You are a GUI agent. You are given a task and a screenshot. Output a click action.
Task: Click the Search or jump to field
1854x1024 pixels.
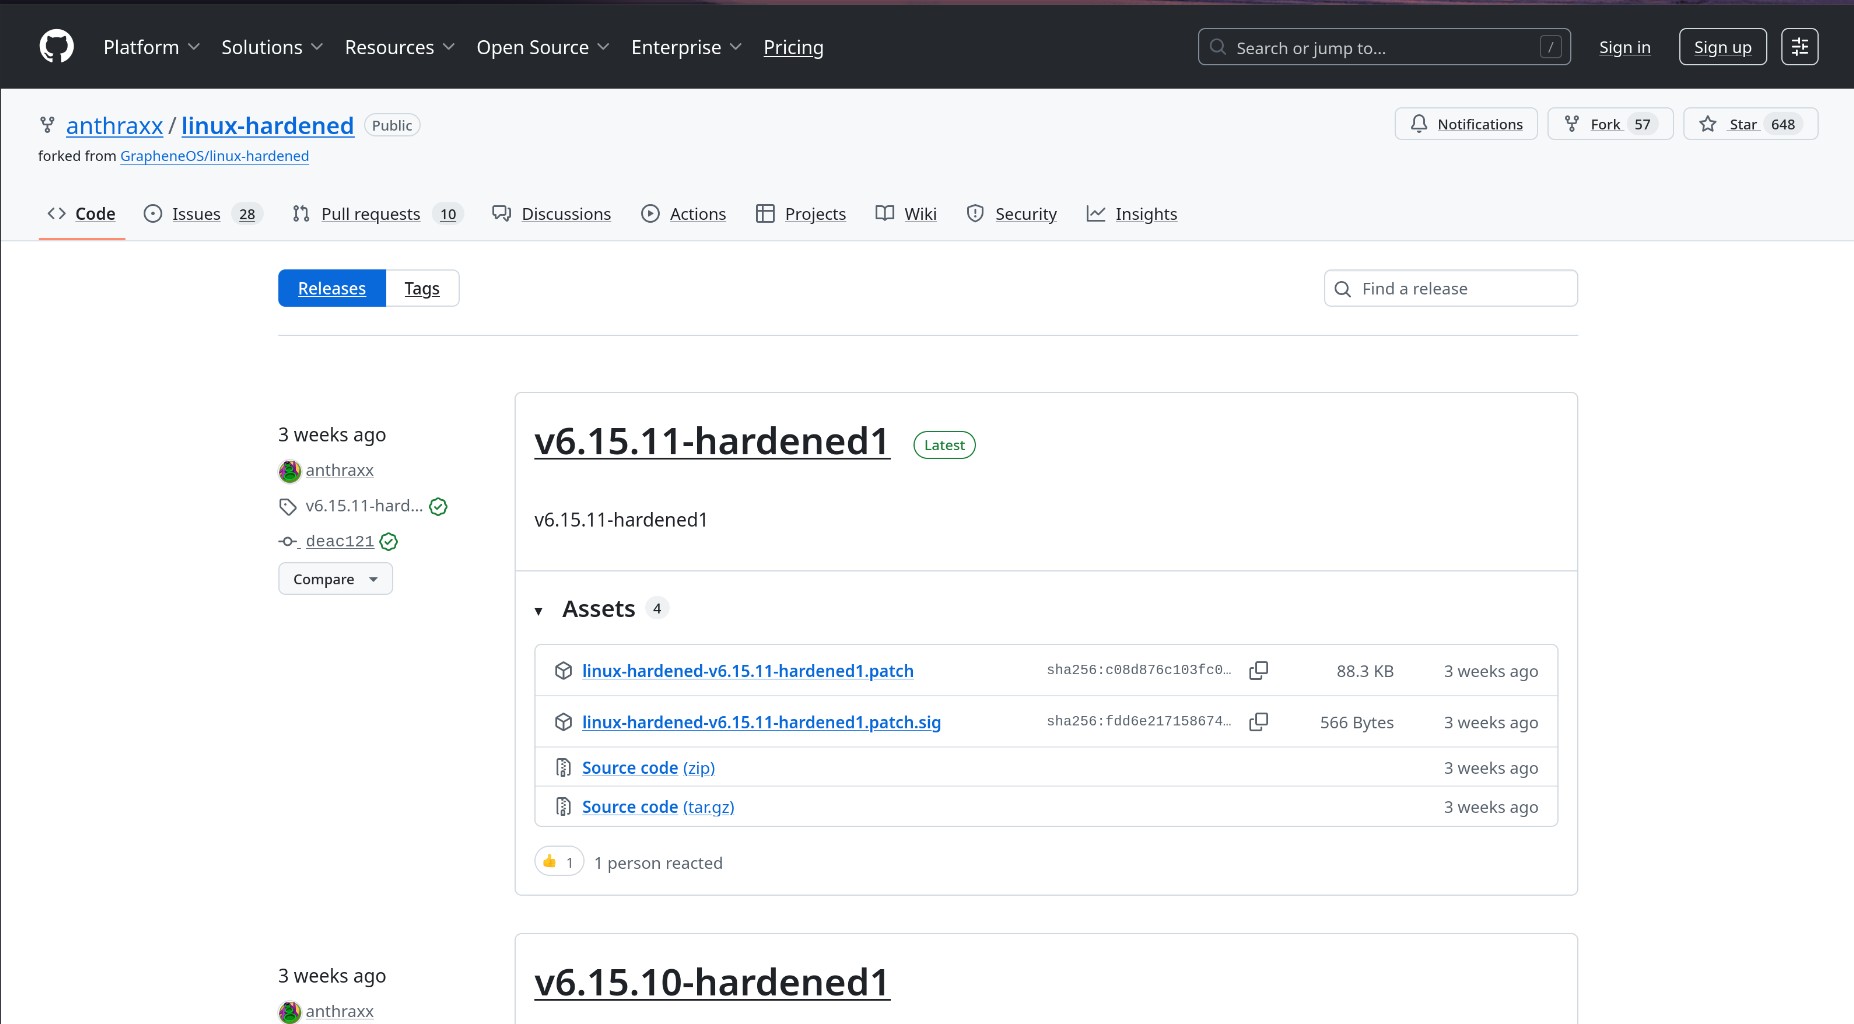pyautogui.click(x=1384, y=47)
